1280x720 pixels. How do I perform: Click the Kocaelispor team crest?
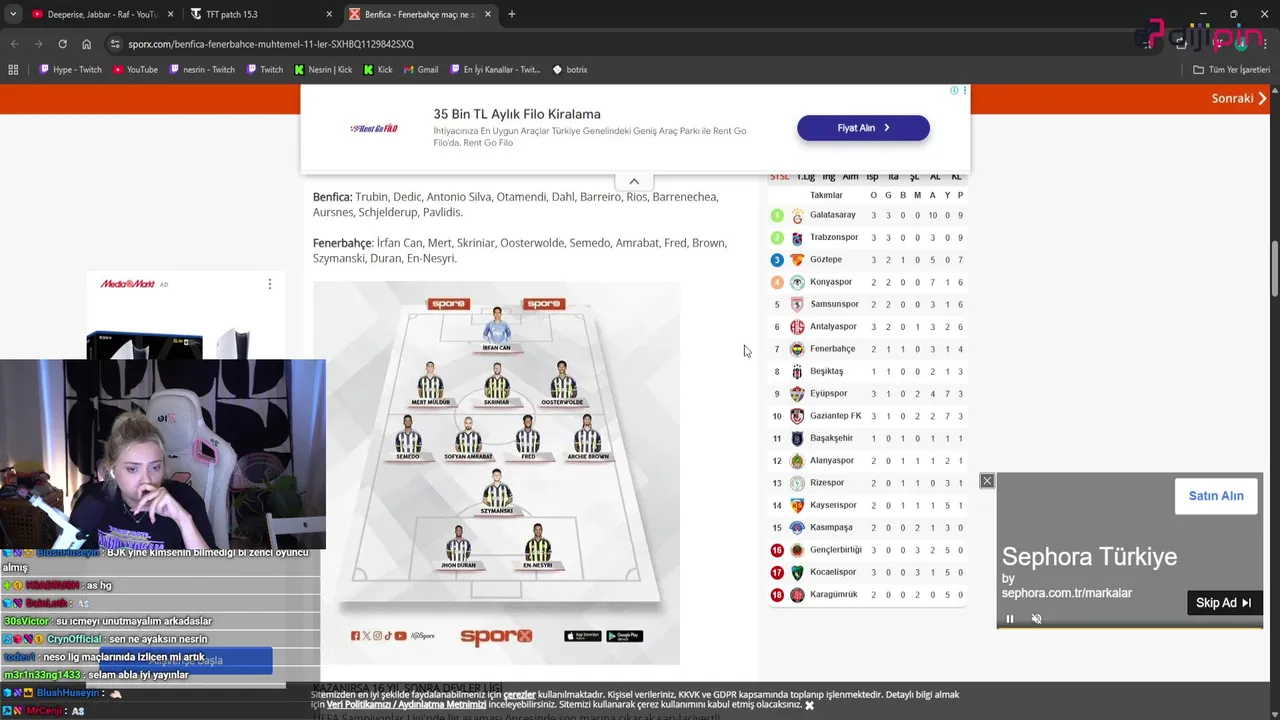(x=797, y=572)
